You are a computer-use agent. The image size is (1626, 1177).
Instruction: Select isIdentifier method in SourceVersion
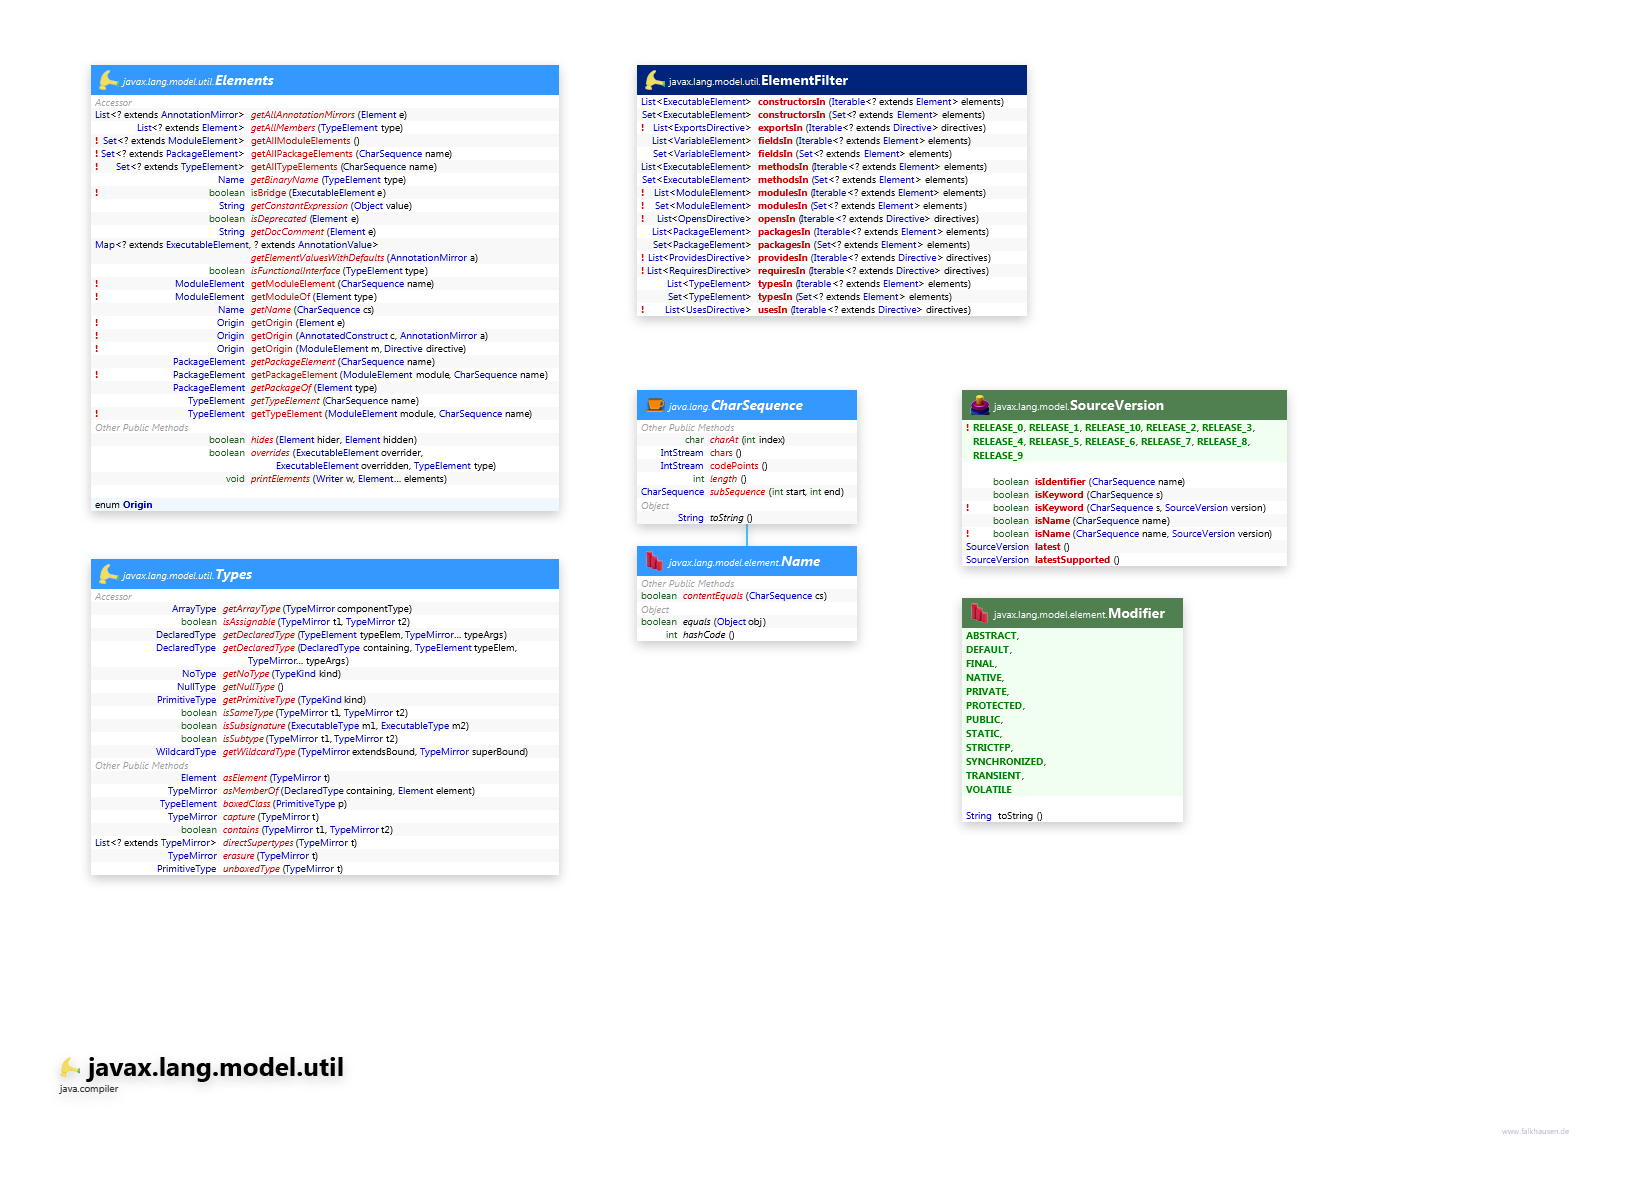[x=1060, y=482]
